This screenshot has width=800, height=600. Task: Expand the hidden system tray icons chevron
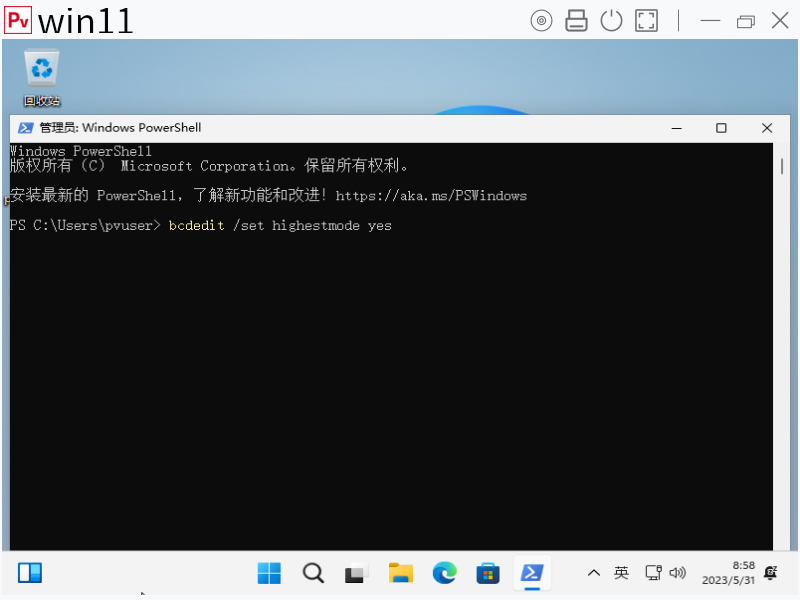pos(593,573)
